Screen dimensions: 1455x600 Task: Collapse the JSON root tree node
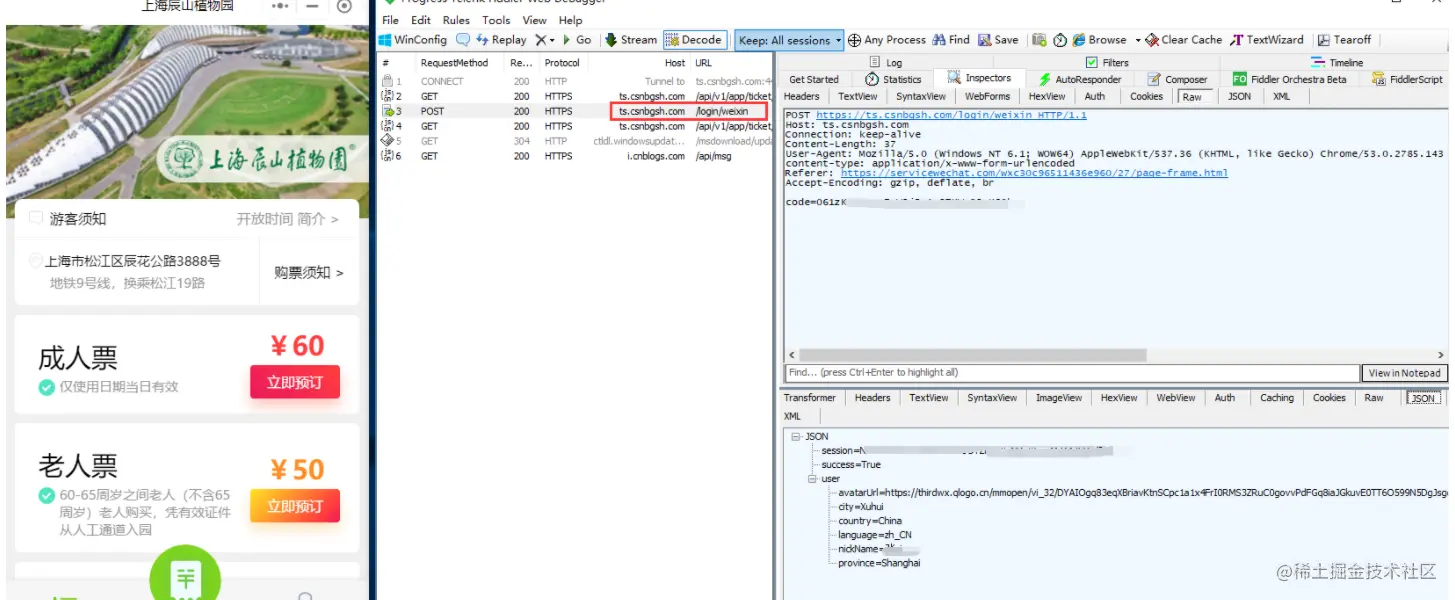796,437
